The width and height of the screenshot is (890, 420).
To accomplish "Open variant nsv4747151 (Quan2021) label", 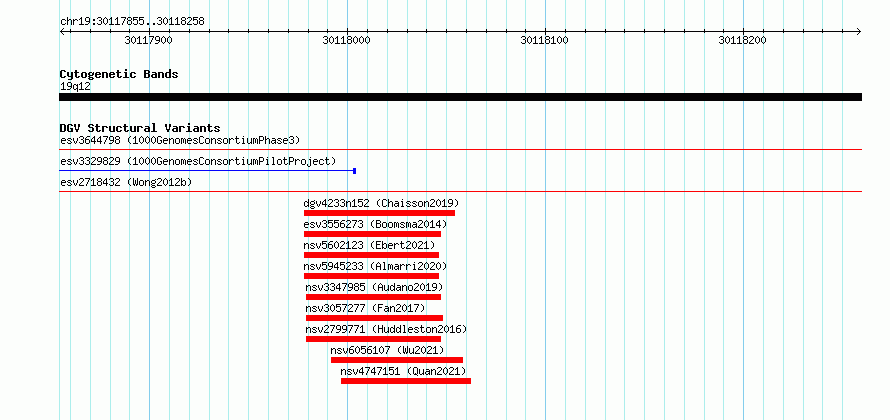I will click(403, 371).
